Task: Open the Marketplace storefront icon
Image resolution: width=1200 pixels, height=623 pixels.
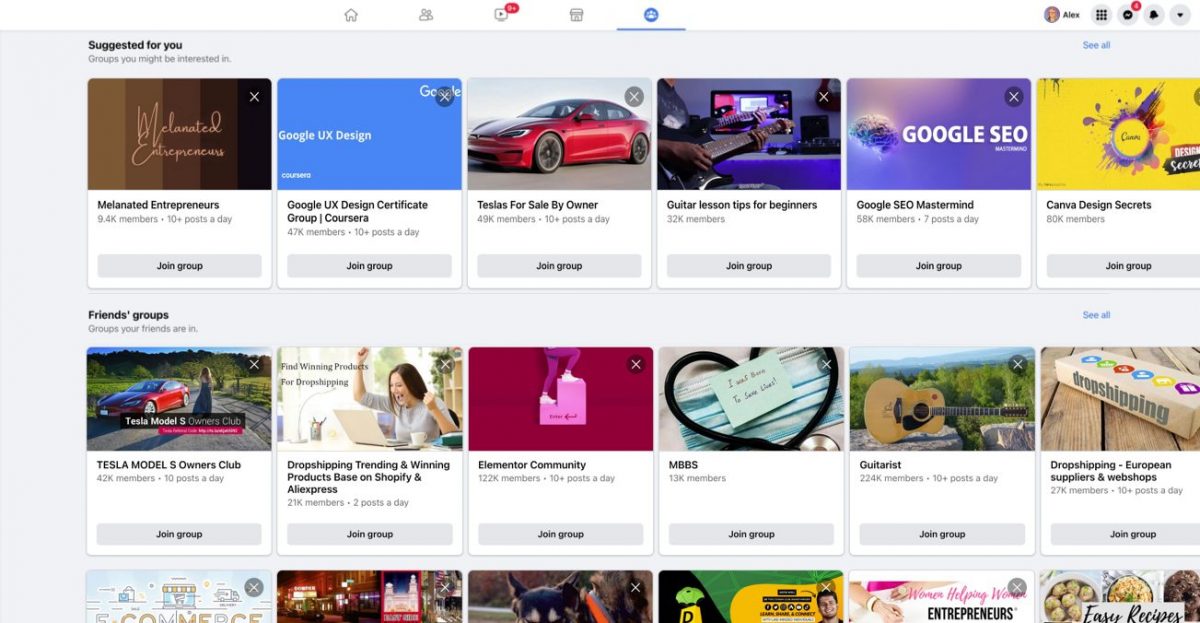Action: [576, 15]
